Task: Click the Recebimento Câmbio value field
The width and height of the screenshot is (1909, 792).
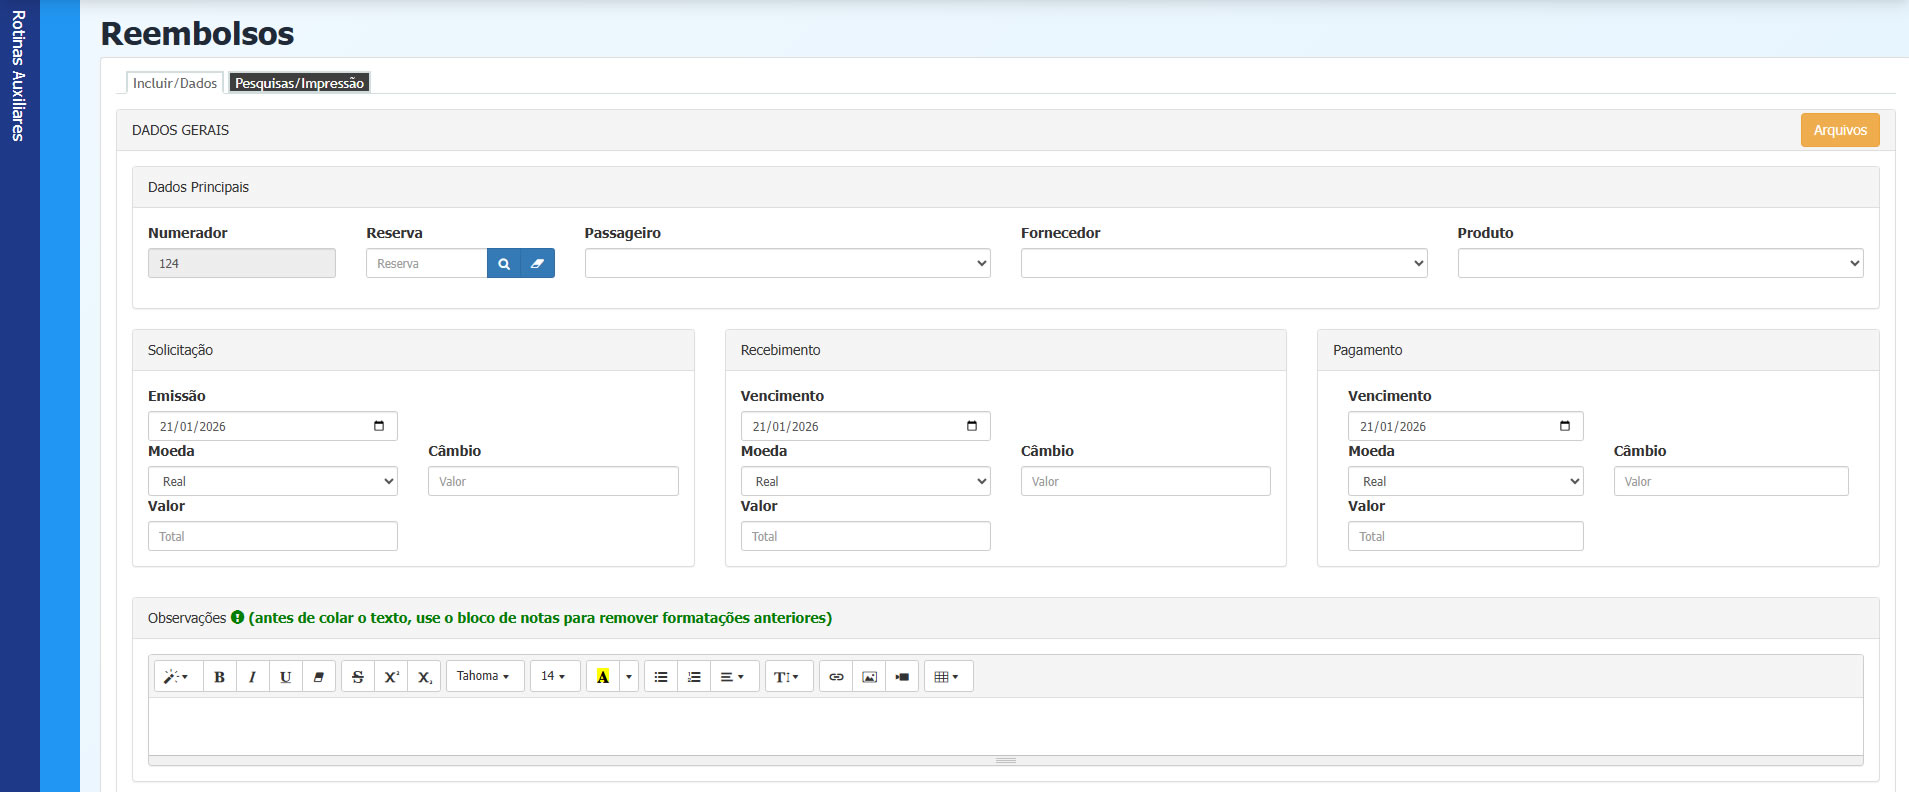Action: (1146, 481)
